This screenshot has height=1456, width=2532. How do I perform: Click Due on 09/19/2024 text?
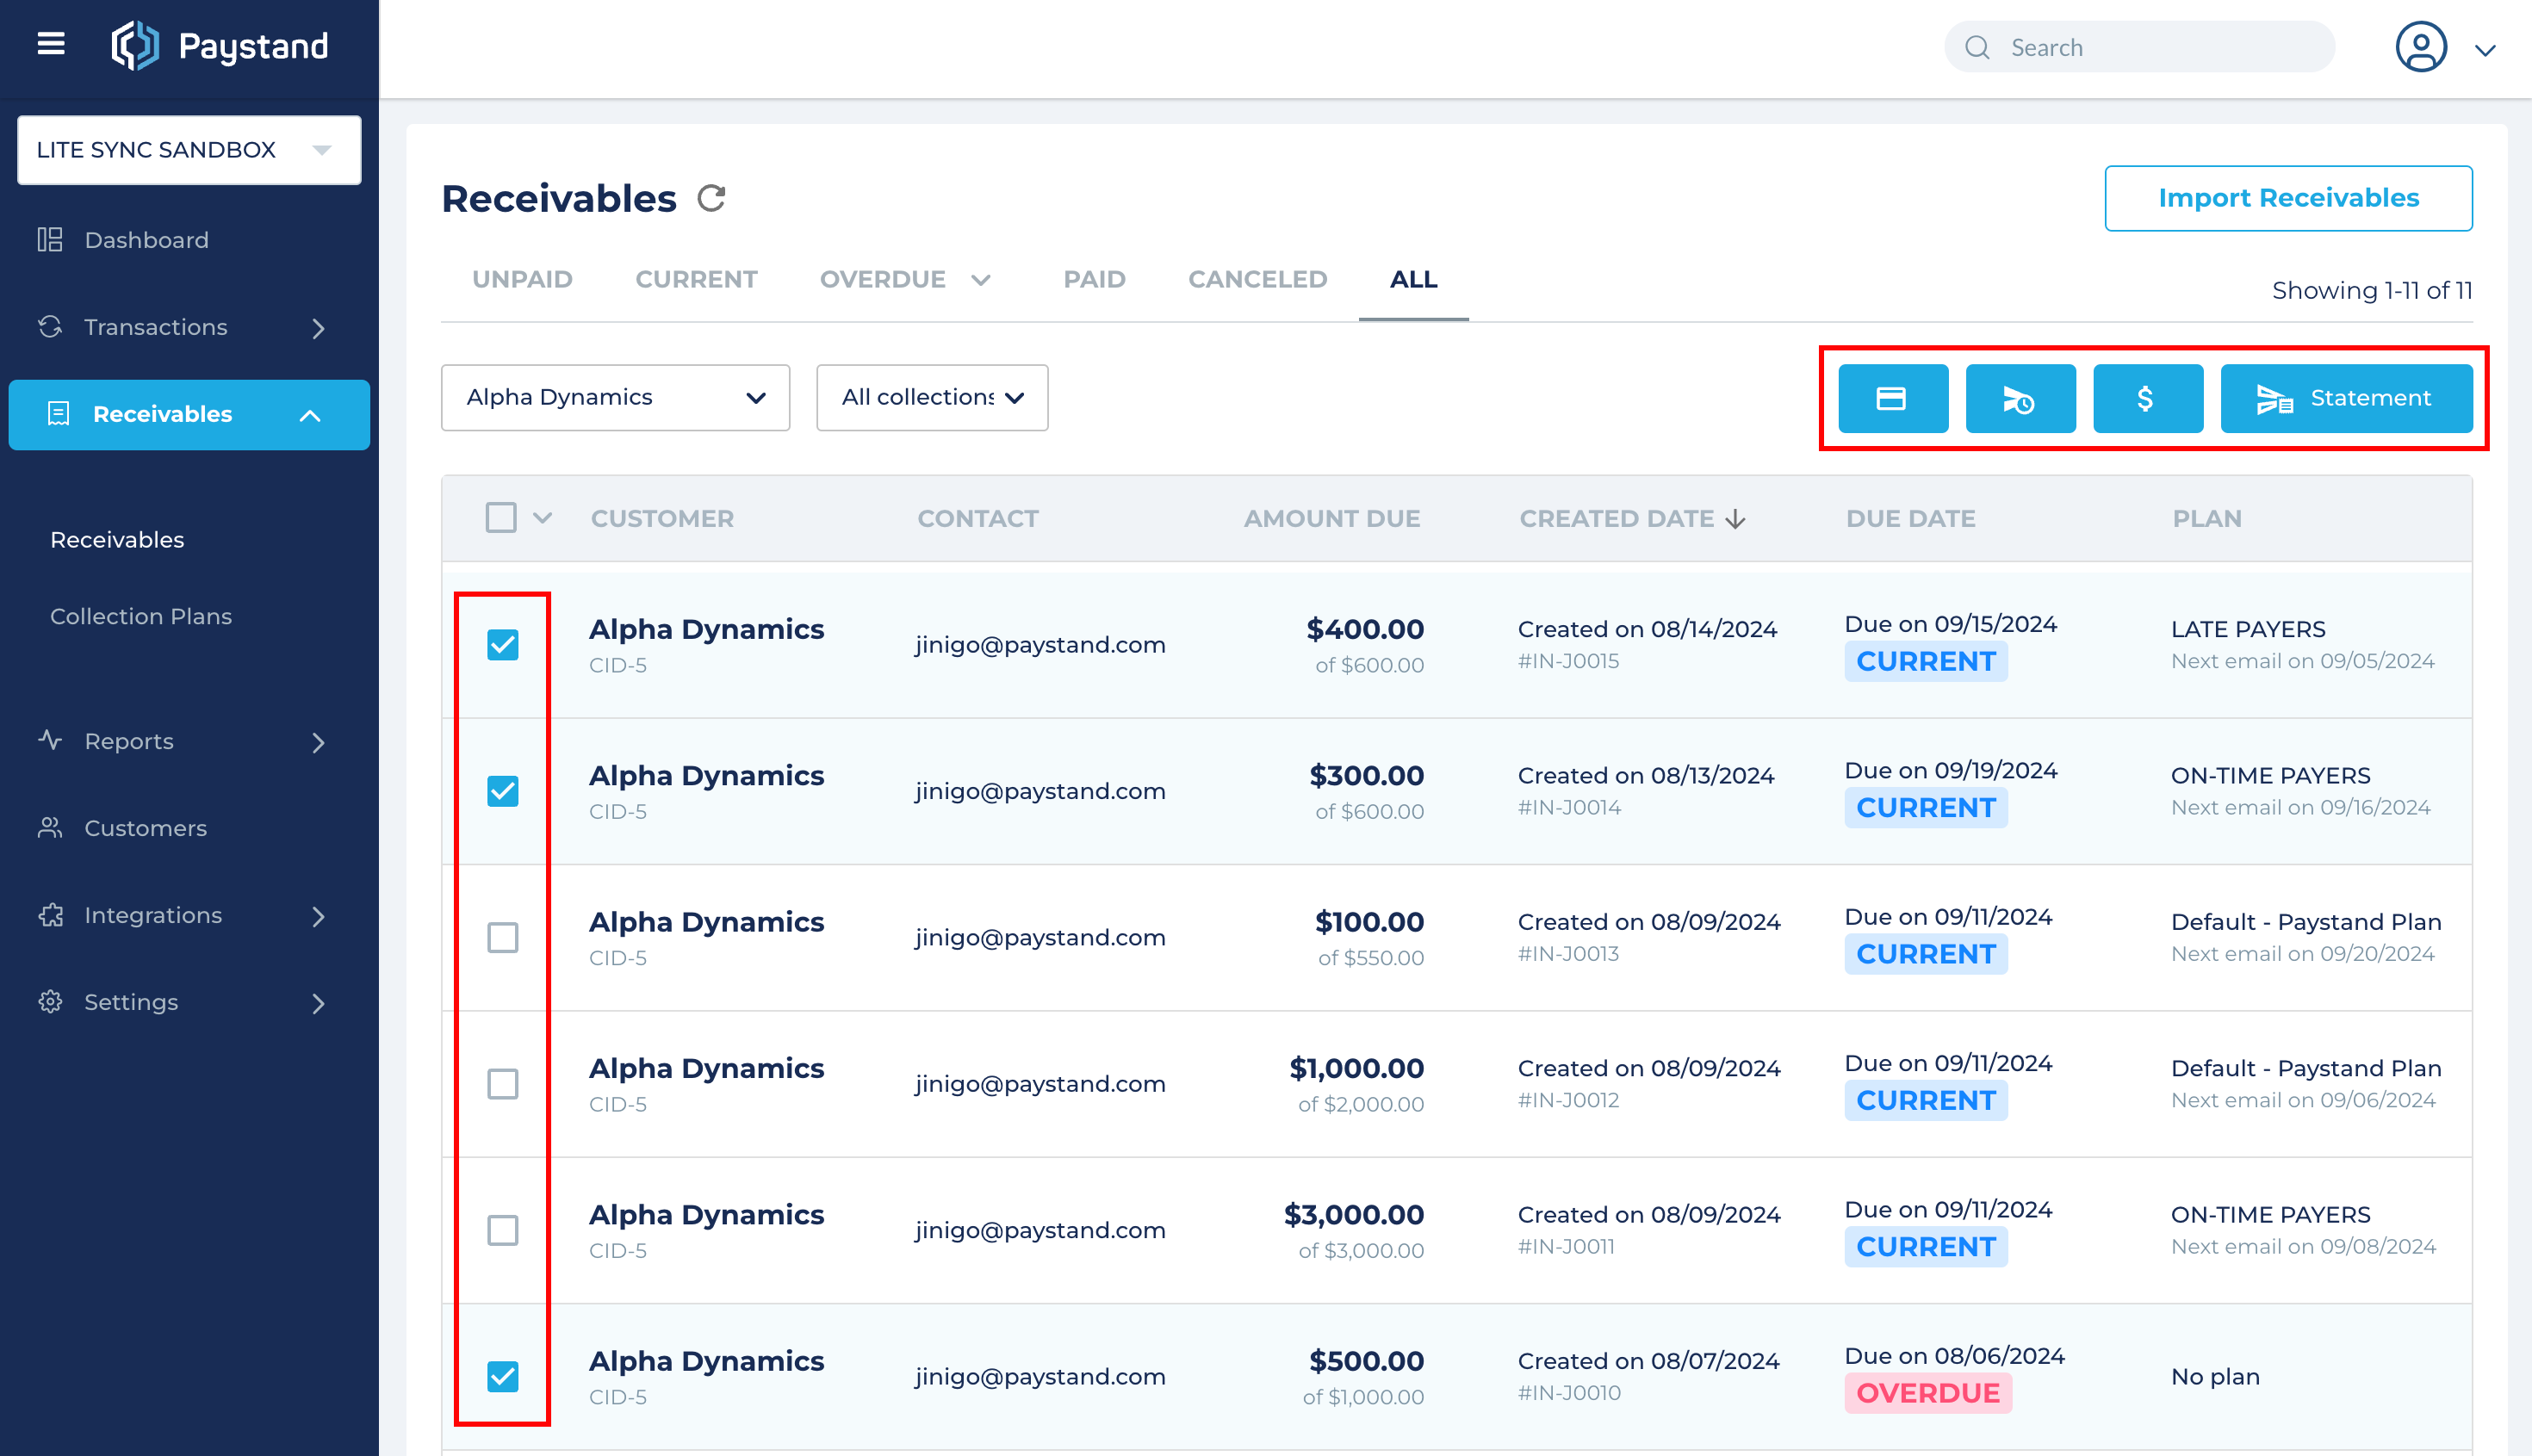(1950, 770)
